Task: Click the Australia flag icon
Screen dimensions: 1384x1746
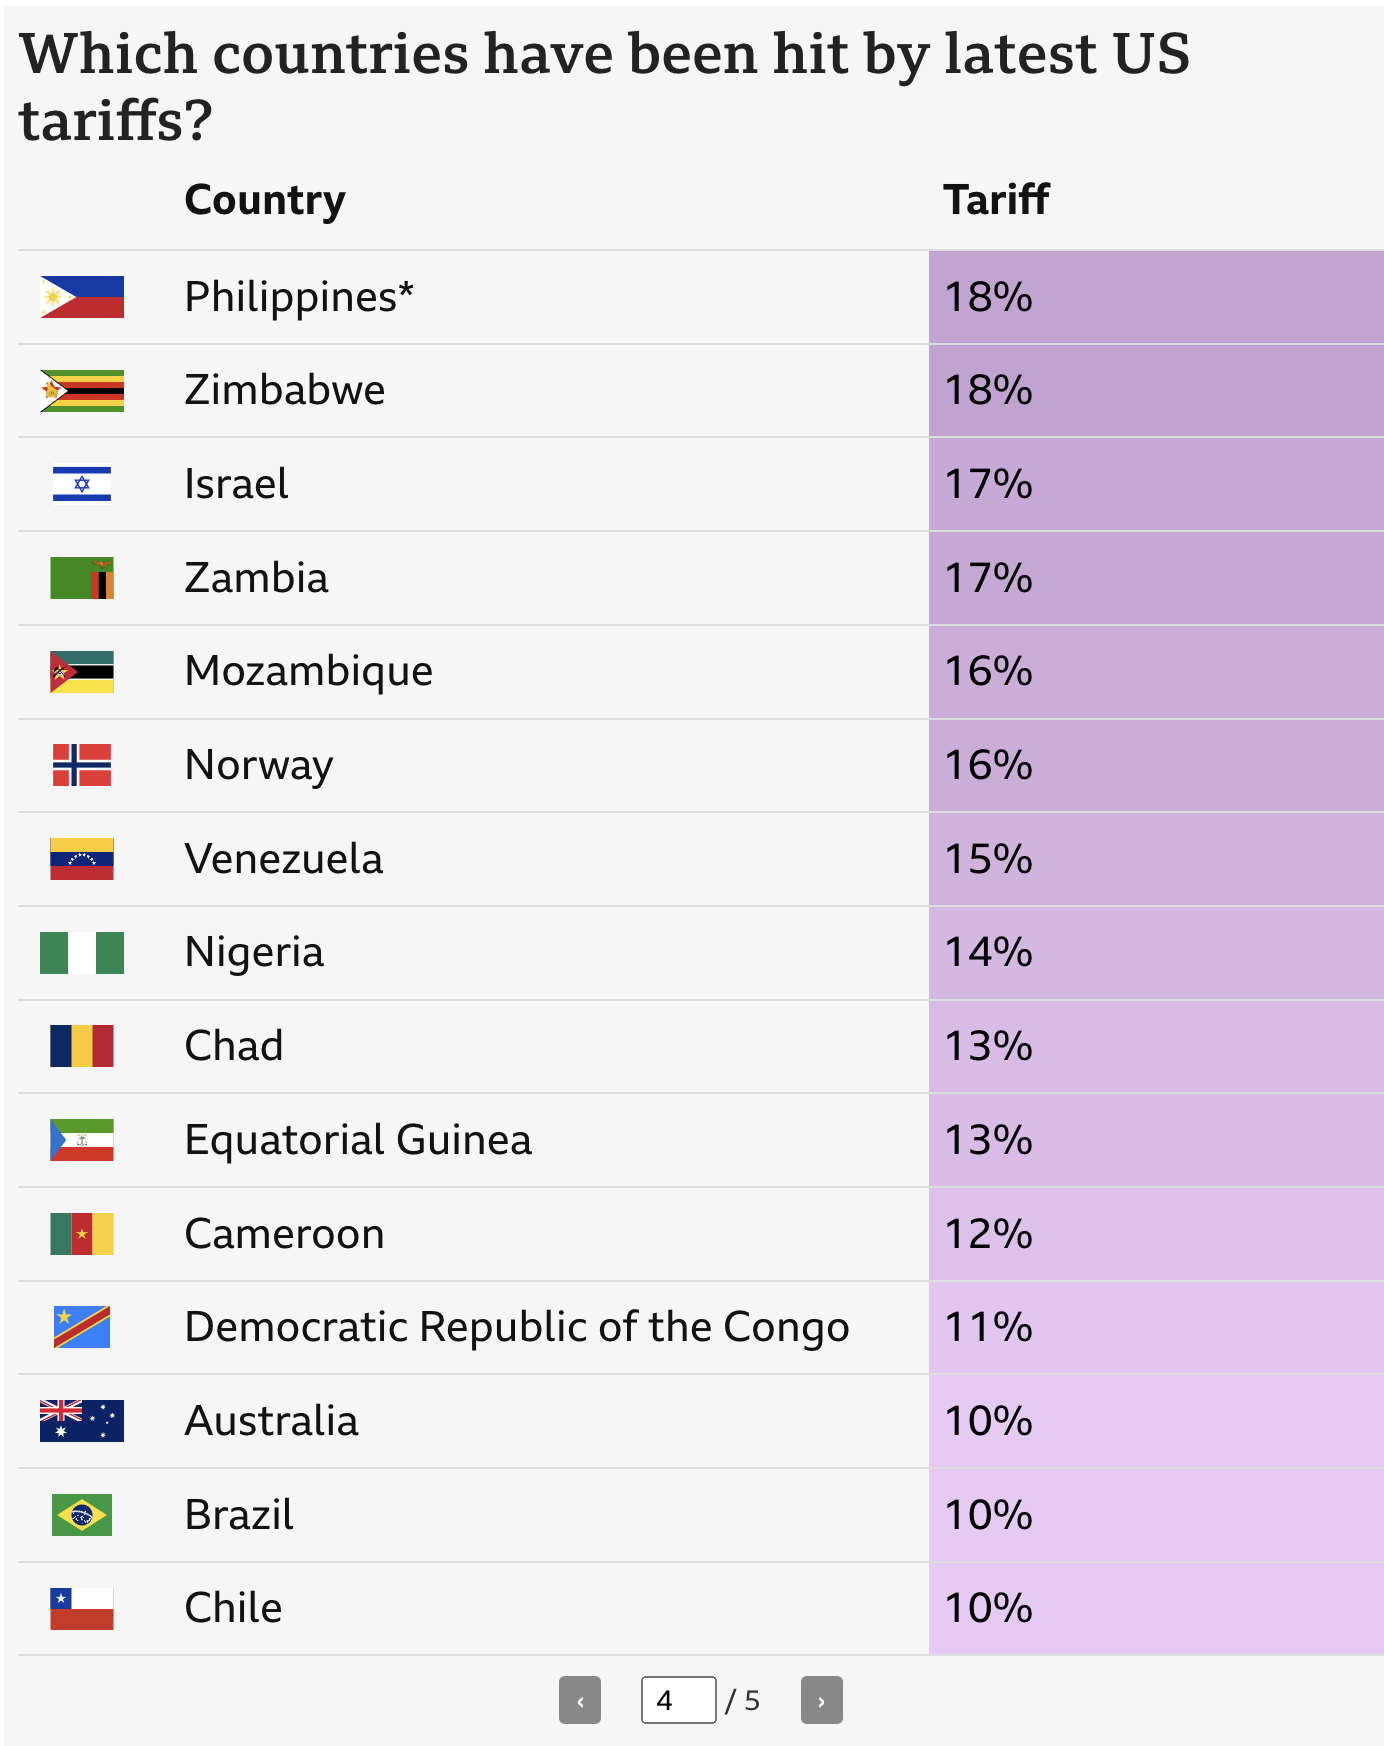Action: point(82,1421)
